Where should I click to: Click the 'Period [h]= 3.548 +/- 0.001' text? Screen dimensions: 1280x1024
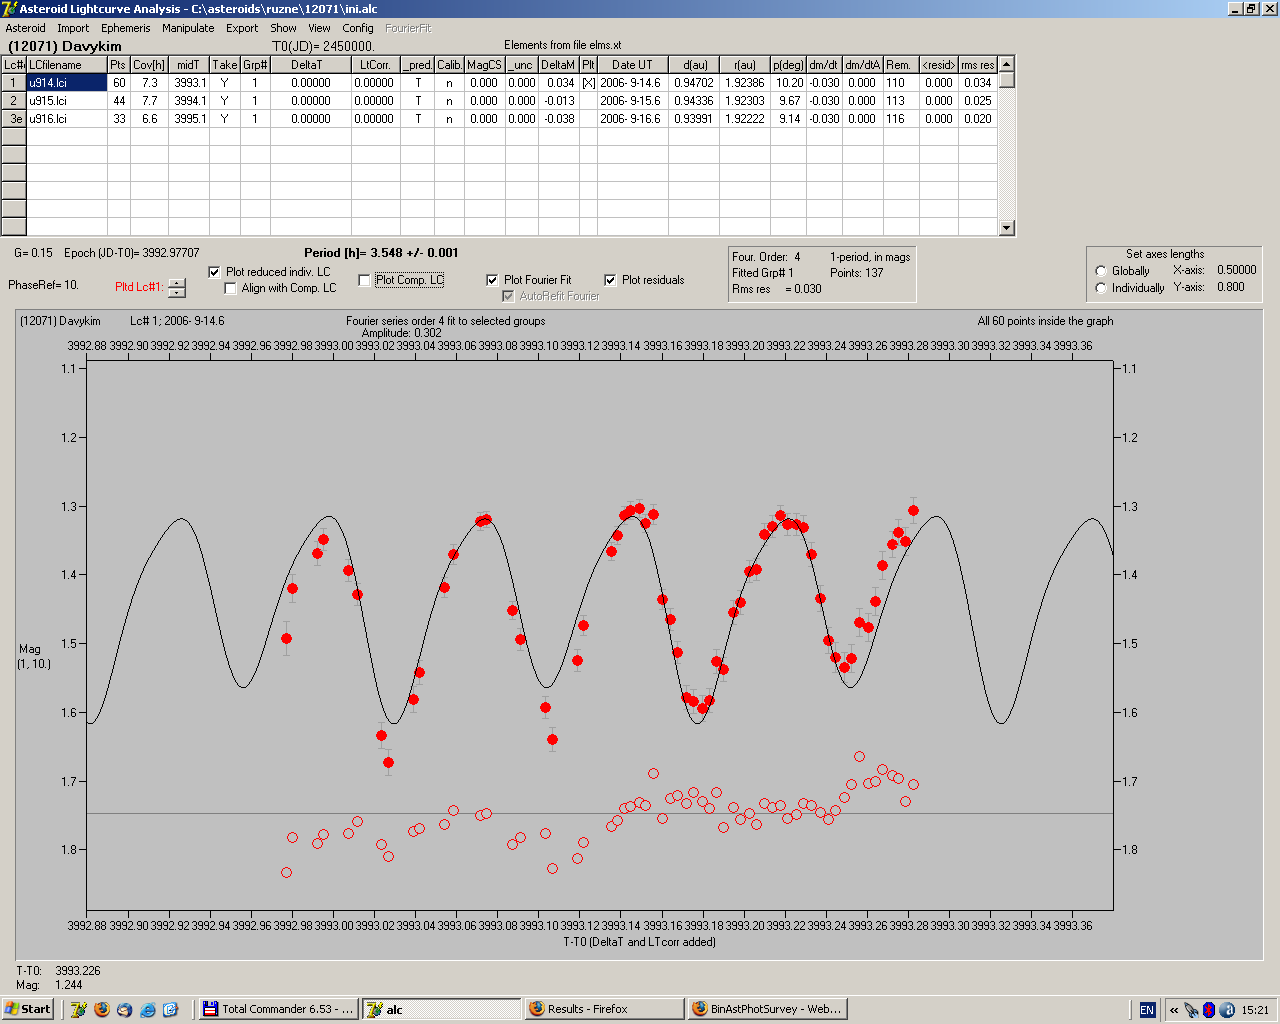[381, 253]
